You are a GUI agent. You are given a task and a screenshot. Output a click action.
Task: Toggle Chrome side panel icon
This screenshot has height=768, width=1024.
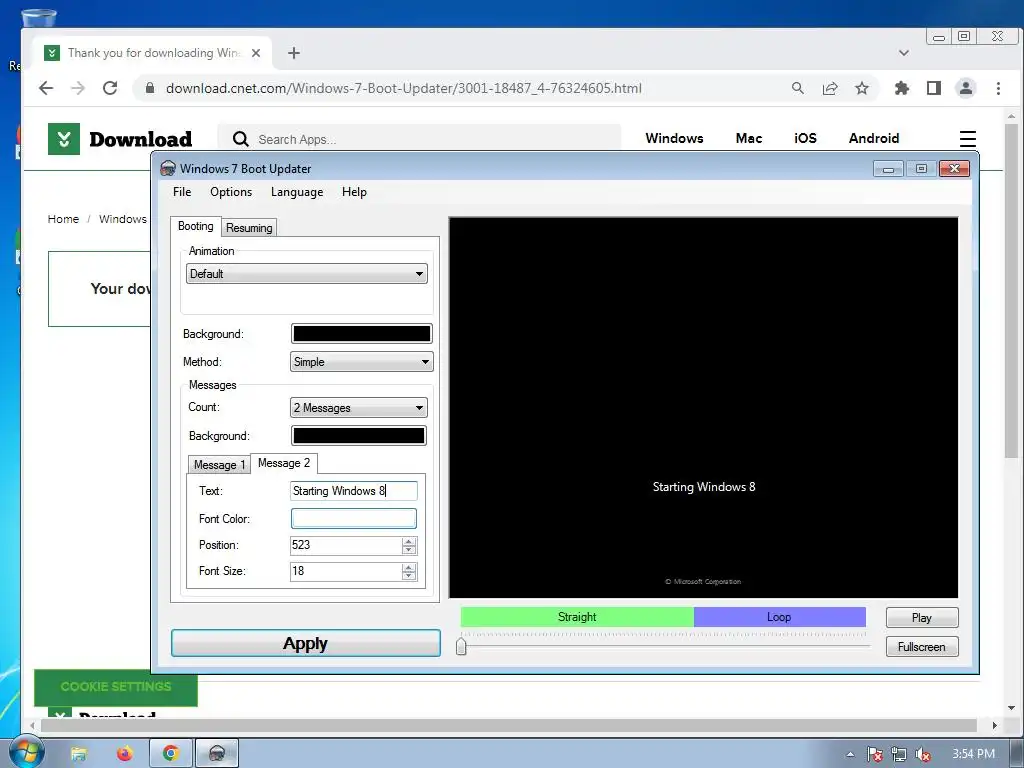click(x=934, y=88)
